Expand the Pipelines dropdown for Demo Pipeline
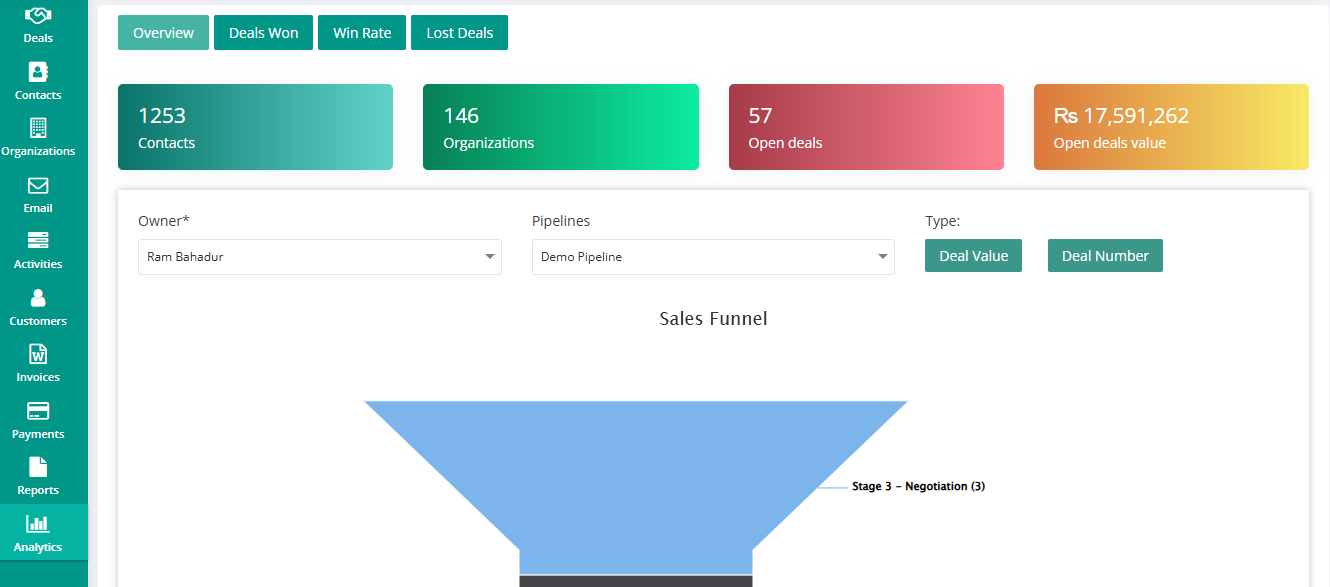The image size is (1330, 587). click(712, 257)
